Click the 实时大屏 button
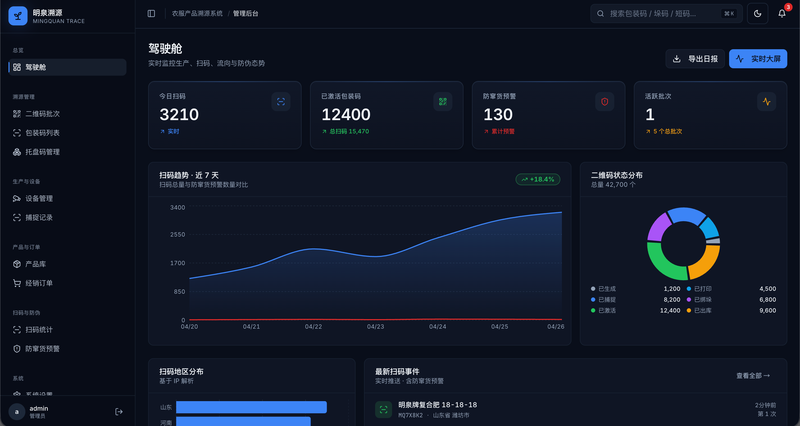 (x=758, y=59)
